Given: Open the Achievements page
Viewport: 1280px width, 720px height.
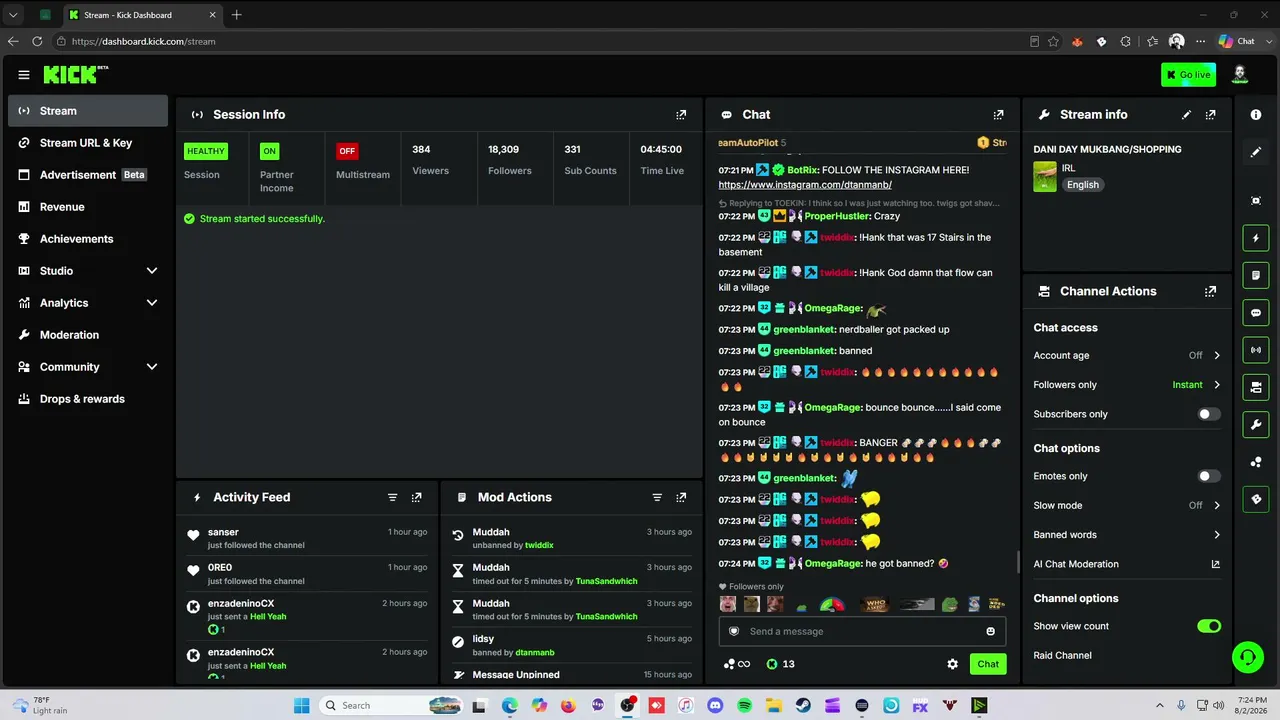Looking at the screenshot, I should [x=88, y=239].
